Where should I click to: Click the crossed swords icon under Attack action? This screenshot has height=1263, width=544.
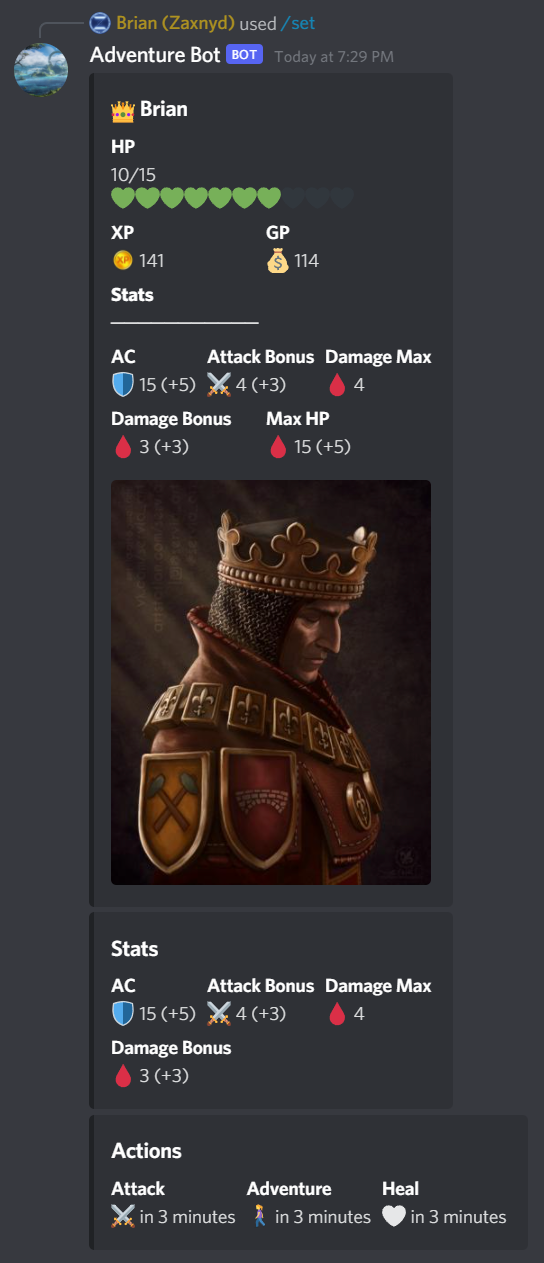pos(123,1217)
